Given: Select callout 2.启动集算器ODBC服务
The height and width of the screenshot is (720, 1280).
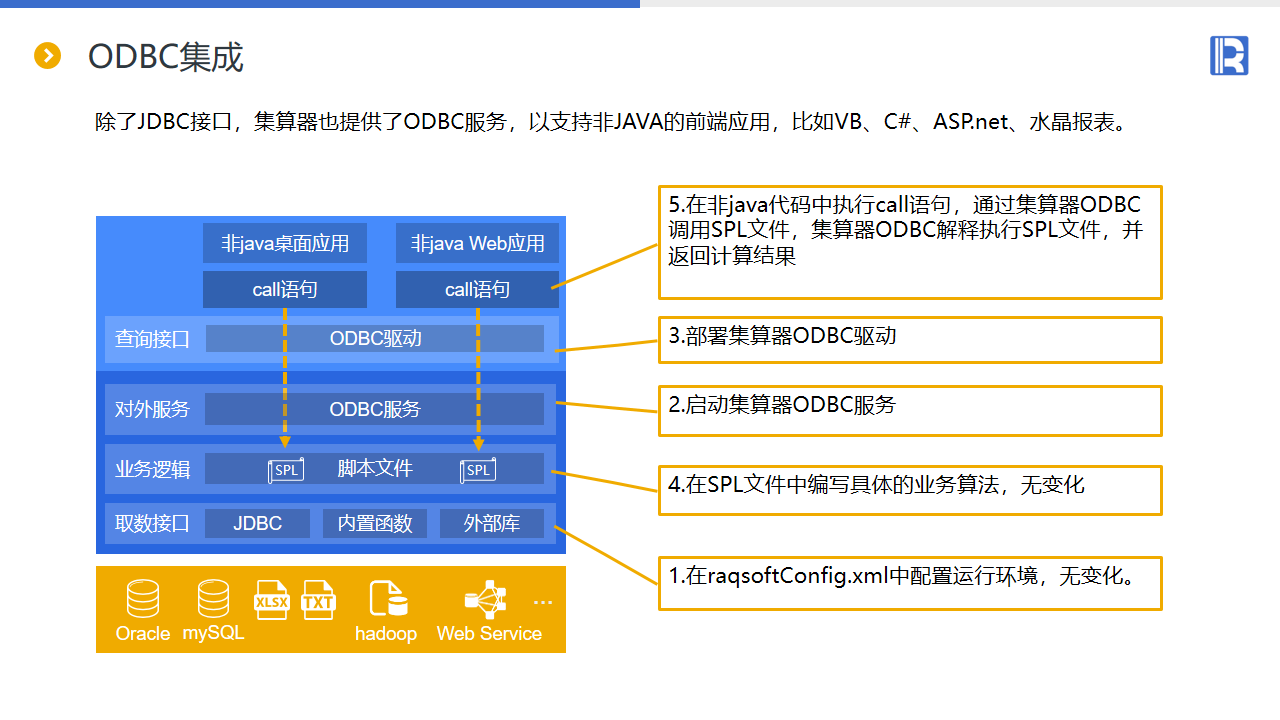Looking at the screenshot, I should pyautogui.click(x=910, y=411).
